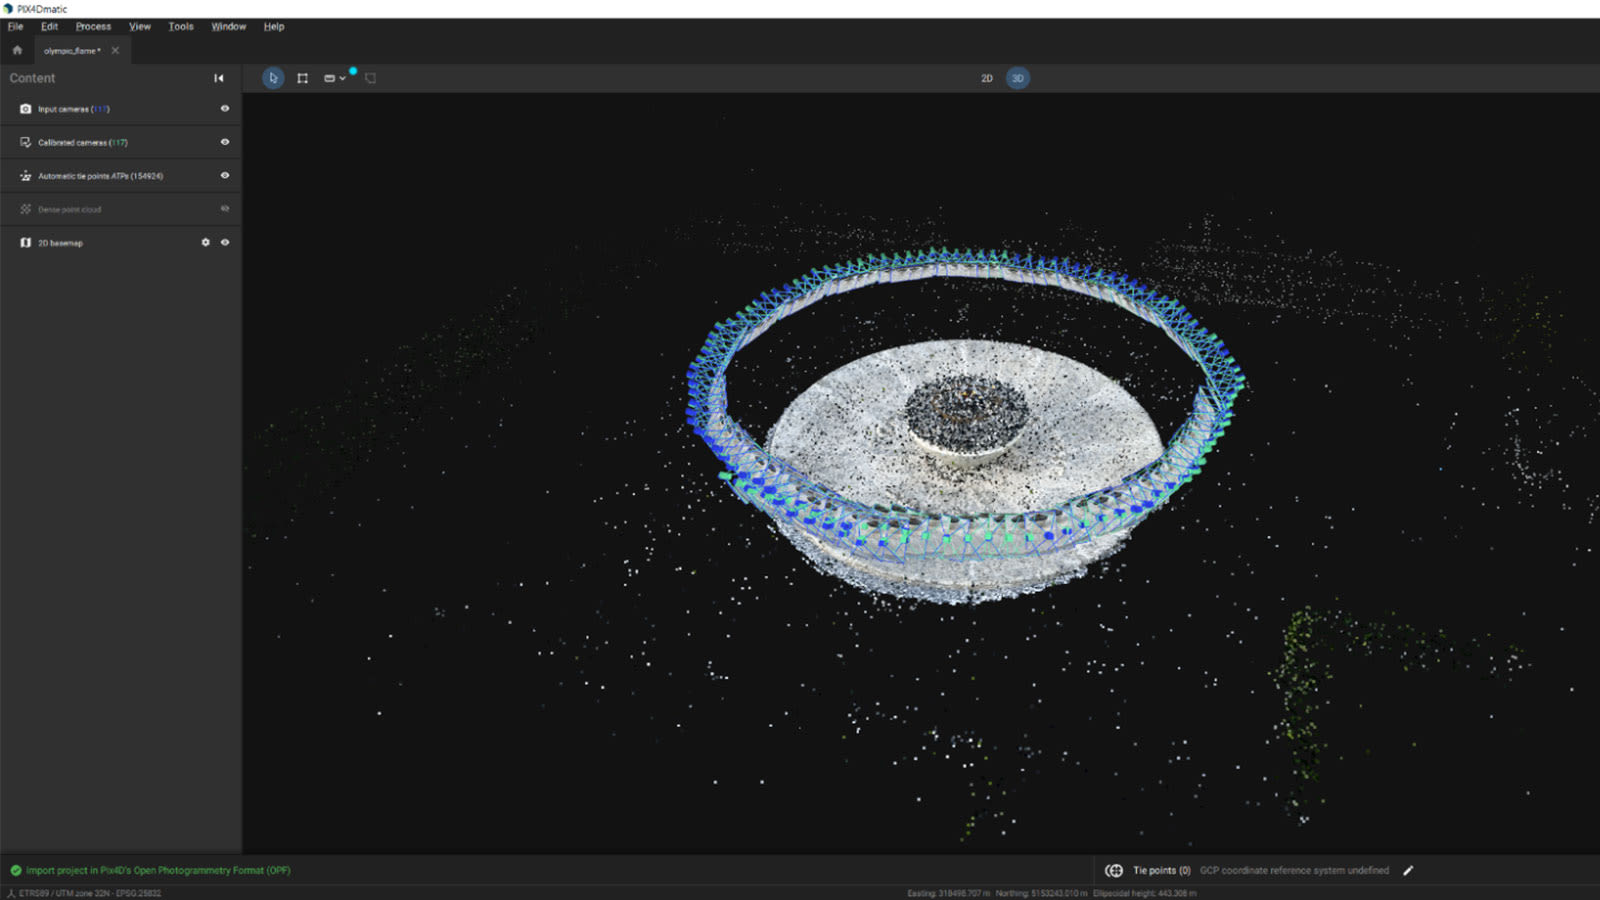Open 2D basemap settings gear

206,242
